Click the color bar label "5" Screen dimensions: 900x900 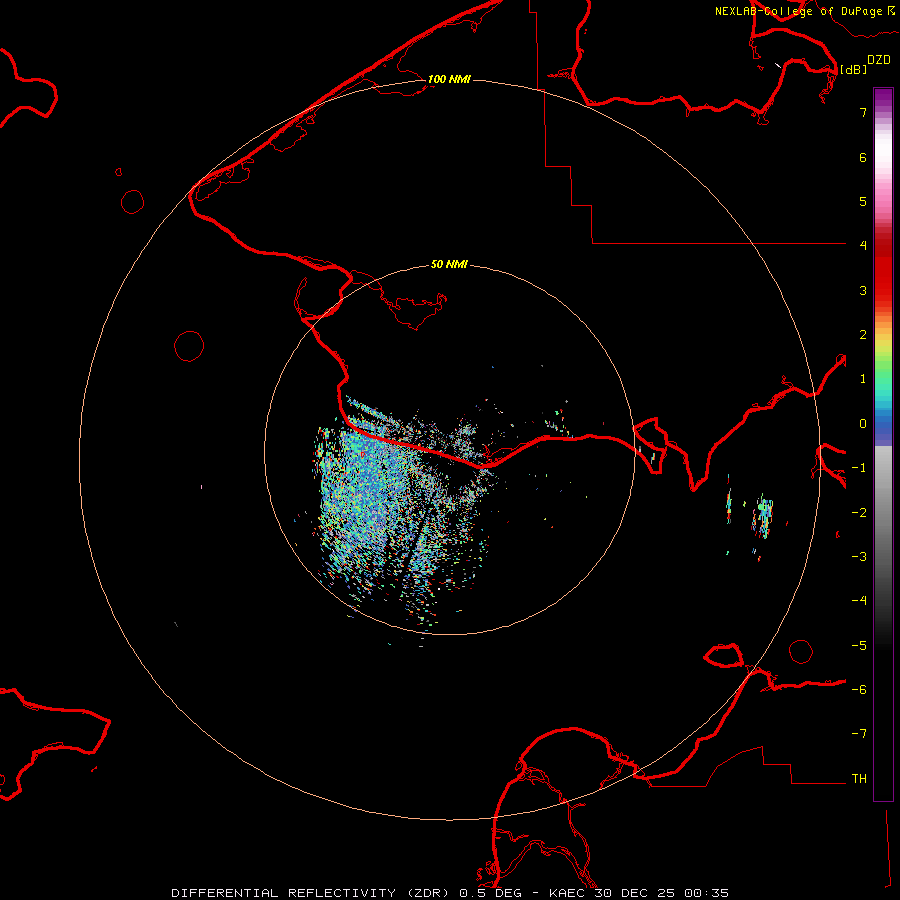863,201
